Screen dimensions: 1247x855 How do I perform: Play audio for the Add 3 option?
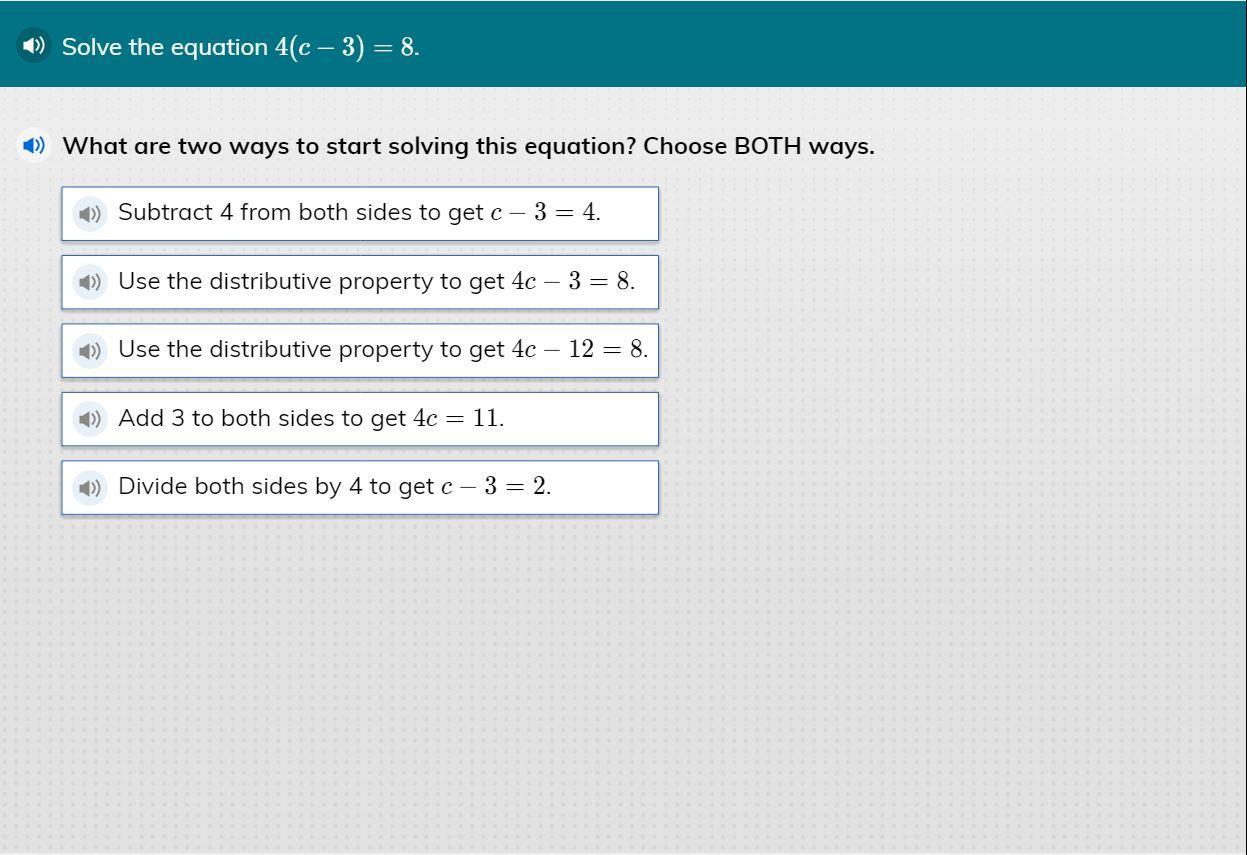pyautogui.click(x=90, y=419)
